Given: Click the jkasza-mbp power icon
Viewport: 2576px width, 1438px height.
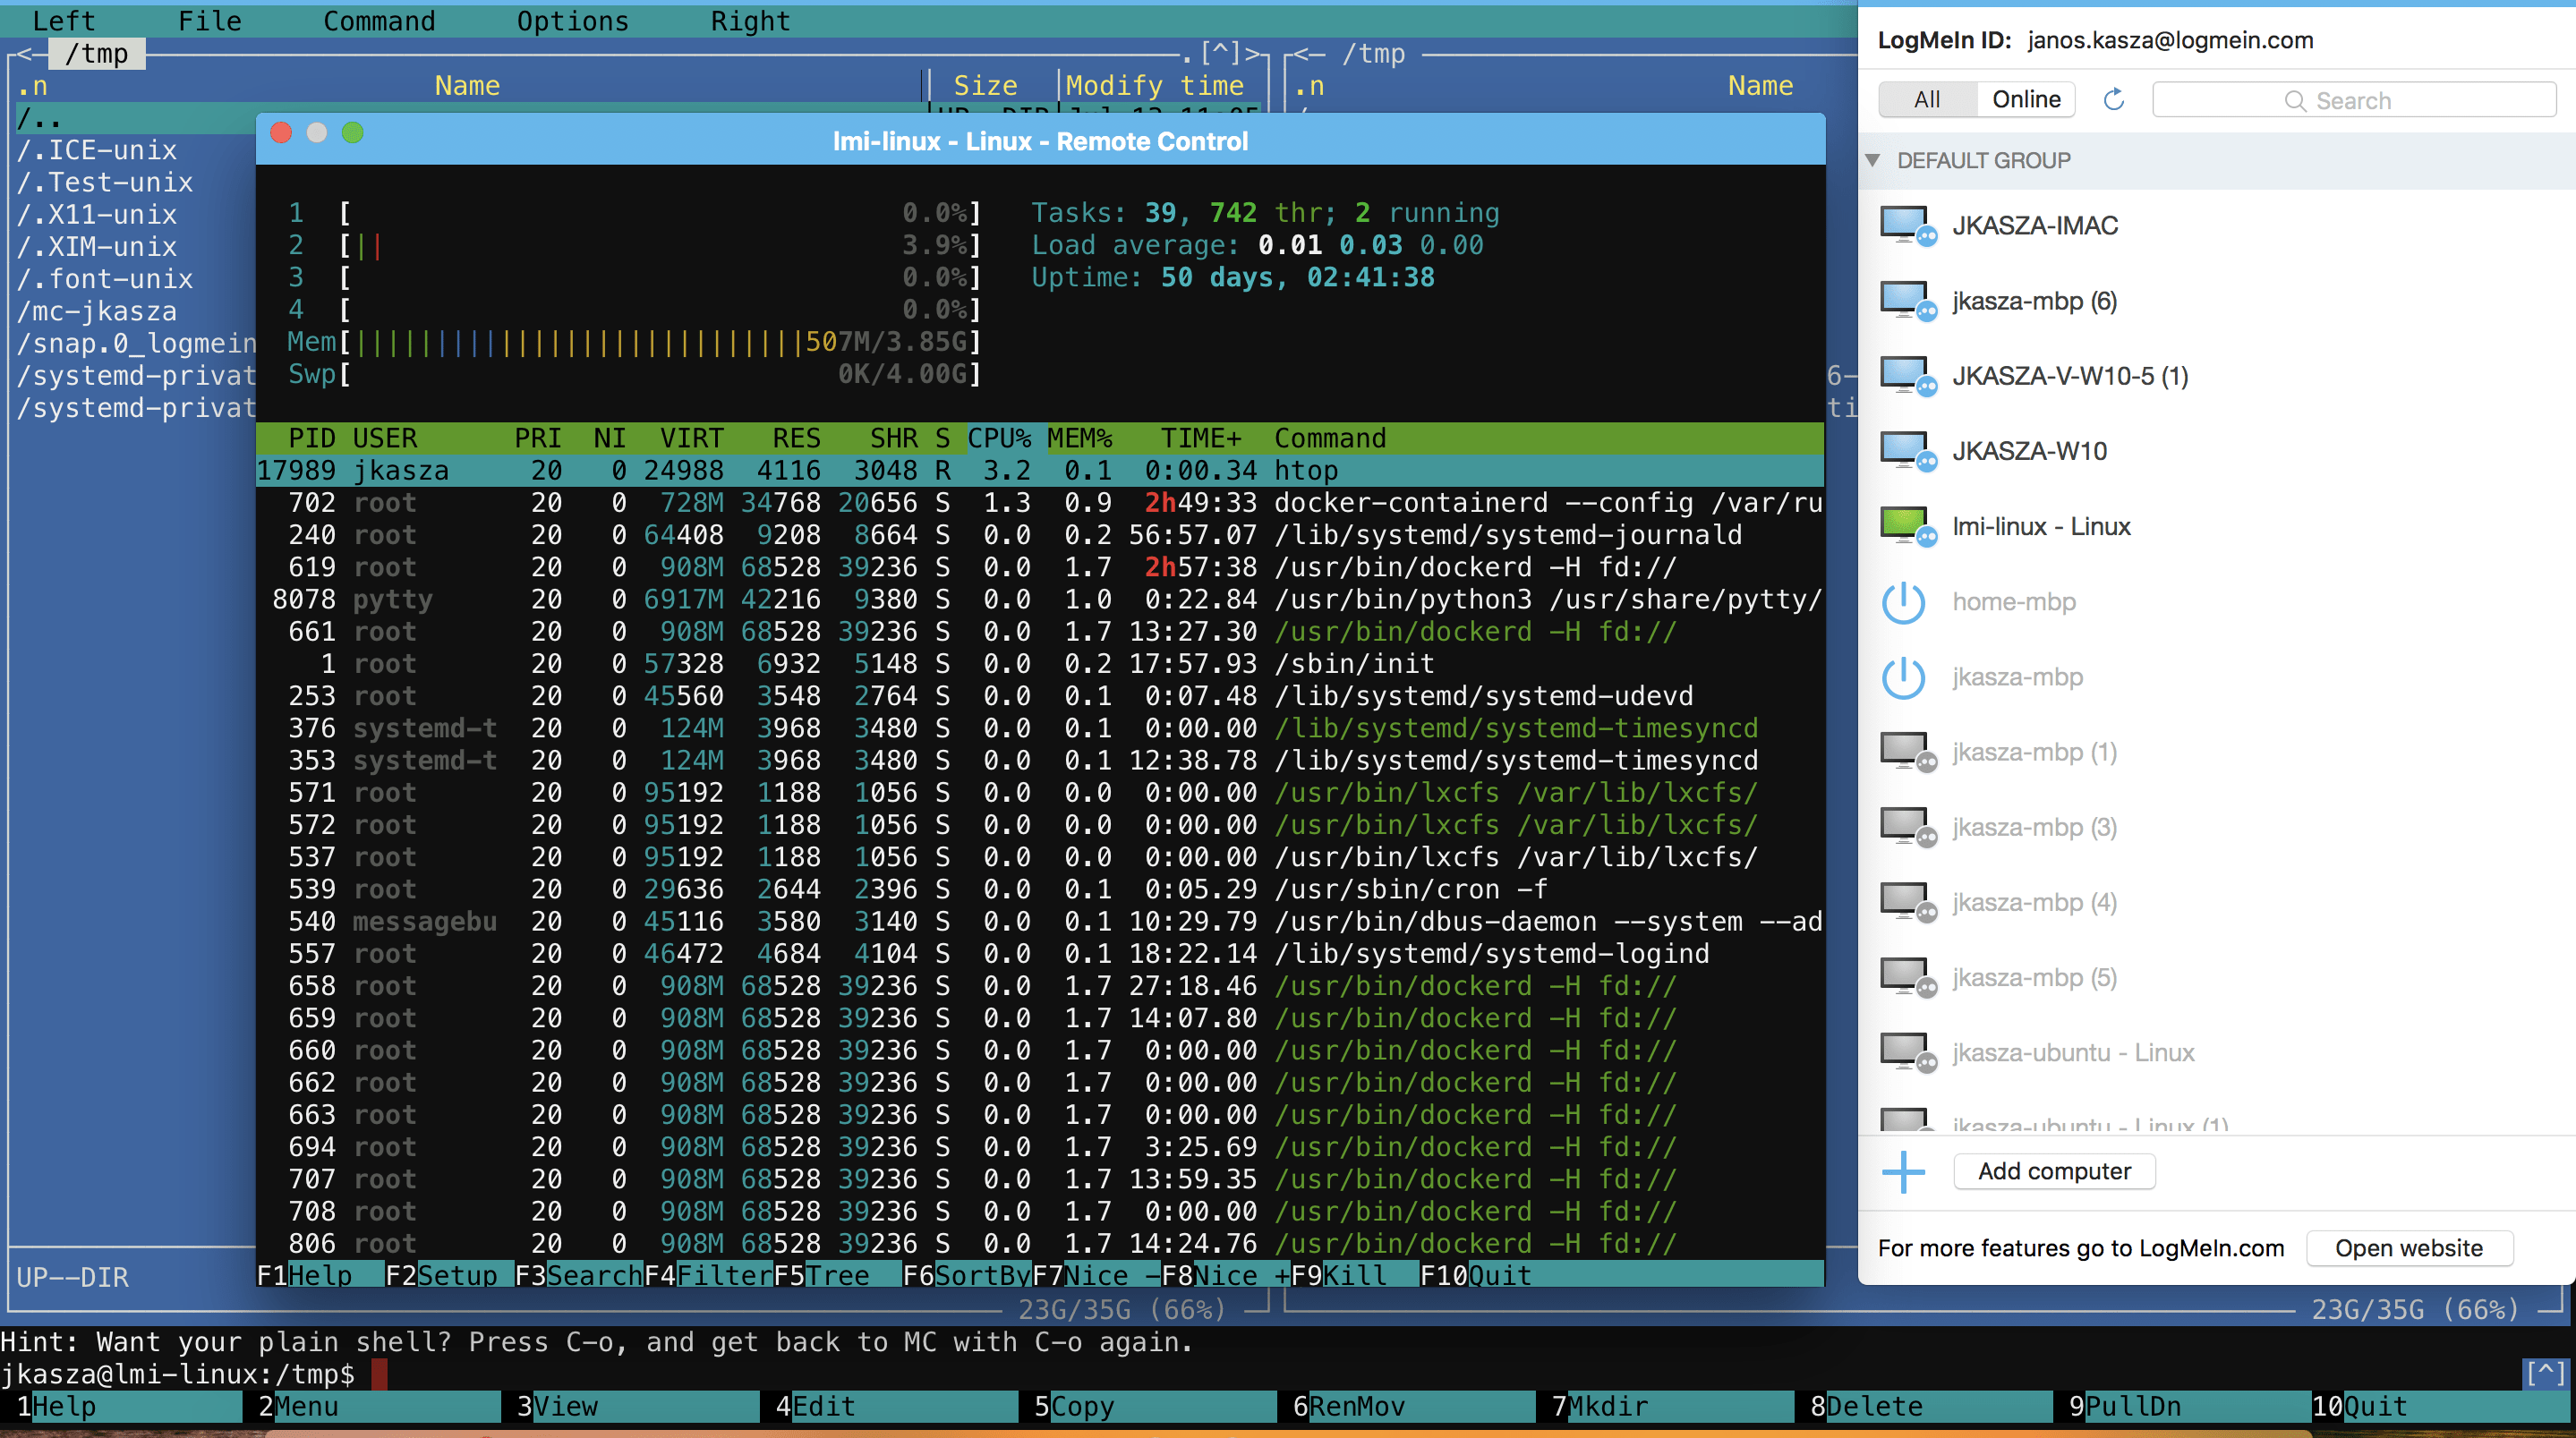Looking at the screenshot, I should point(1903,677).
